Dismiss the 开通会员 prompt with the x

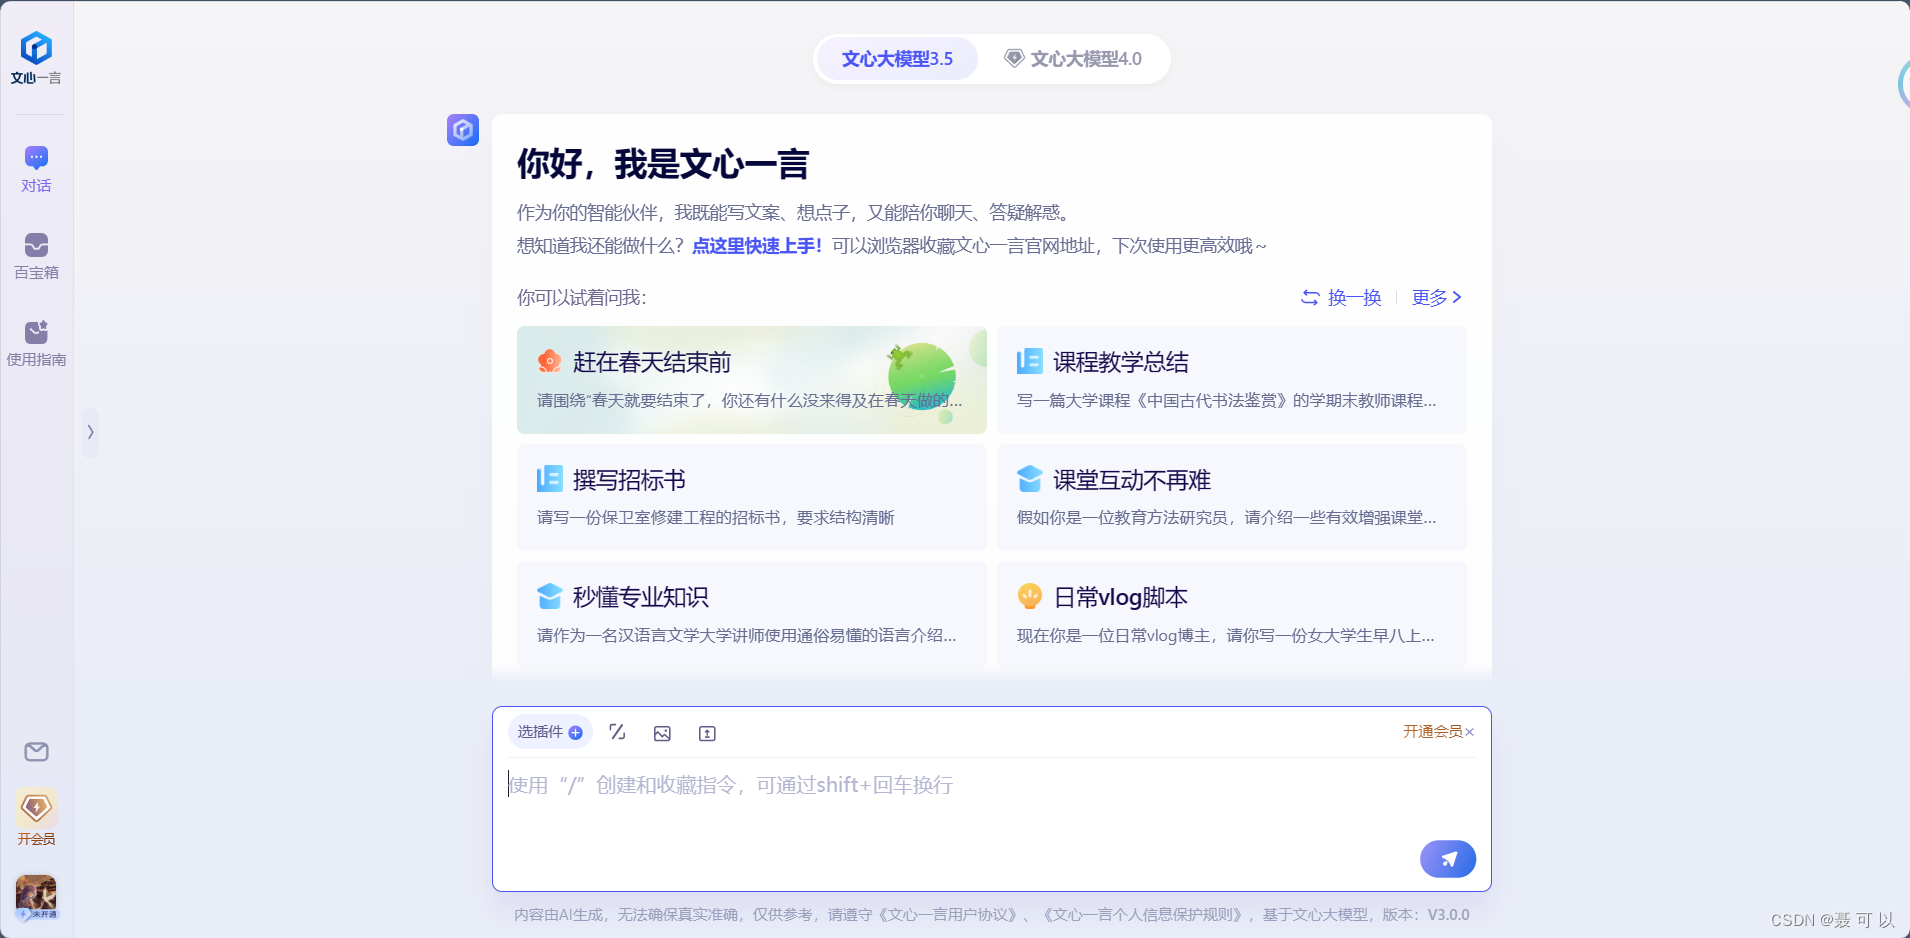pyautogui.click(x=1470, y=732)
